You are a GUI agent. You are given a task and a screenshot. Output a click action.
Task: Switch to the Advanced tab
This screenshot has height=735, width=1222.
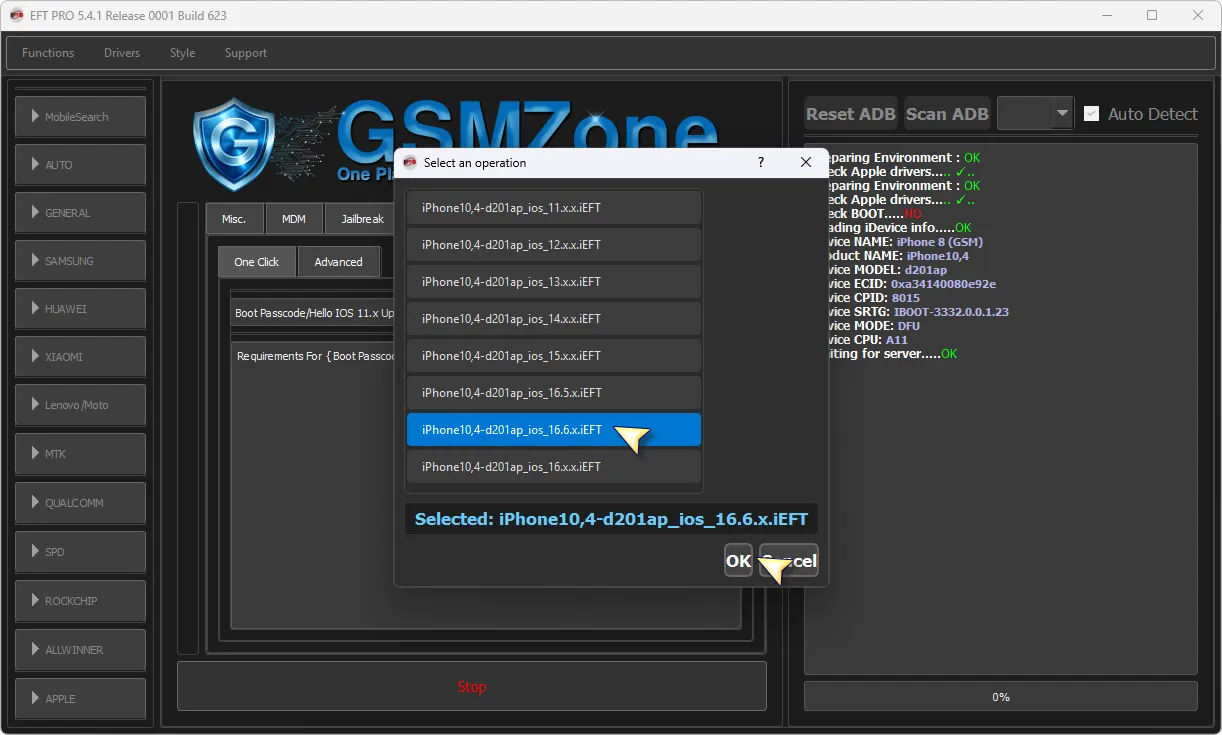338,262
